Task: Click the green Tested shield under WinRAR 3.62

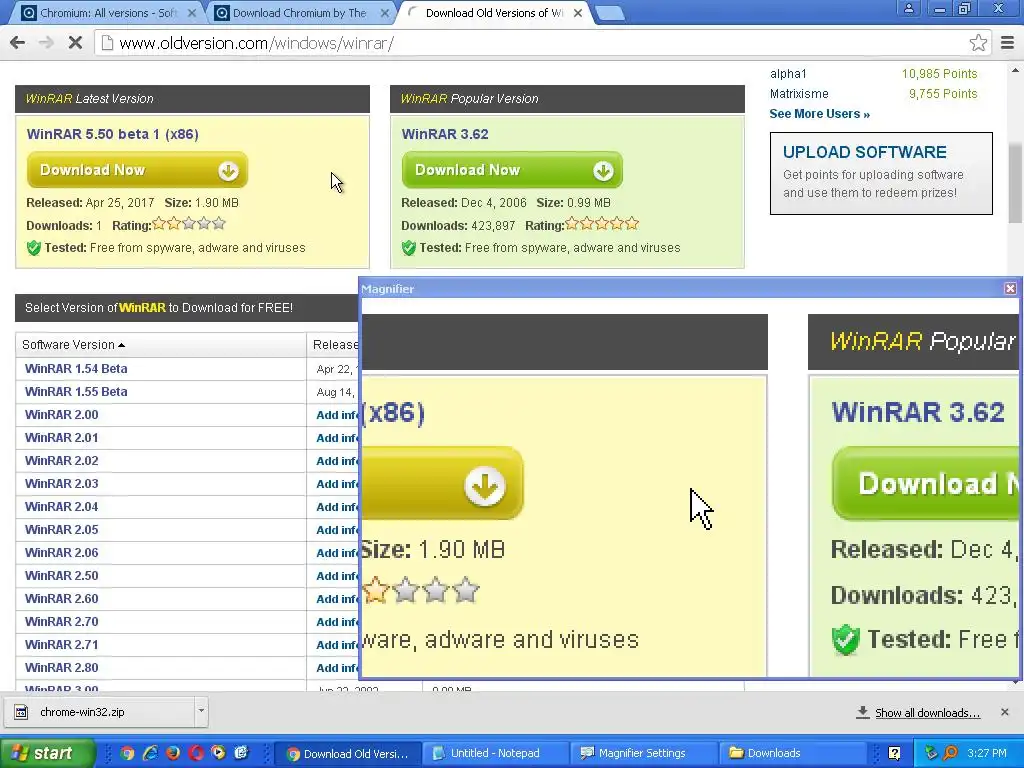Action: pos(409,248)
